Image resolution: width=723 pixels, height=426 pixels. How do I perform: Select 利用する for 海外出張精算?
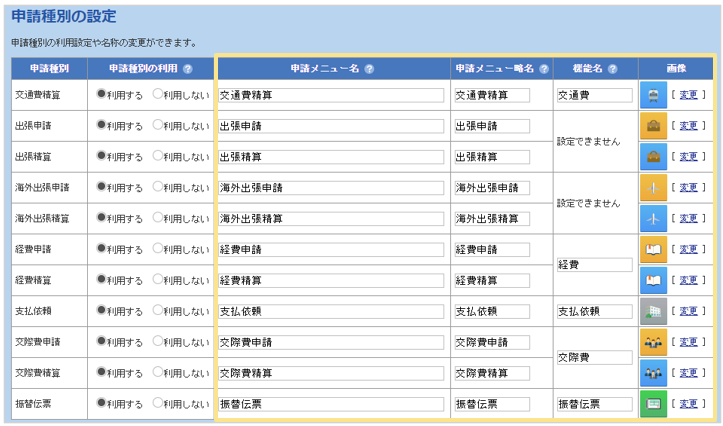pos(101,218)
